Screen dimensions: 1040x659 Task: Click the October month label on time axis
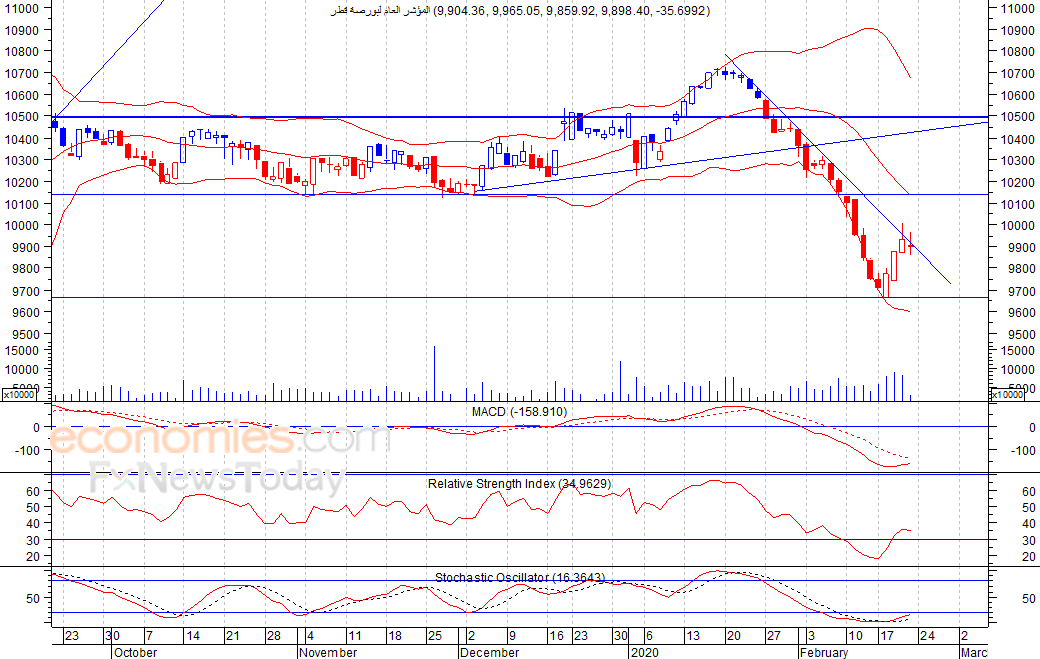135,652
